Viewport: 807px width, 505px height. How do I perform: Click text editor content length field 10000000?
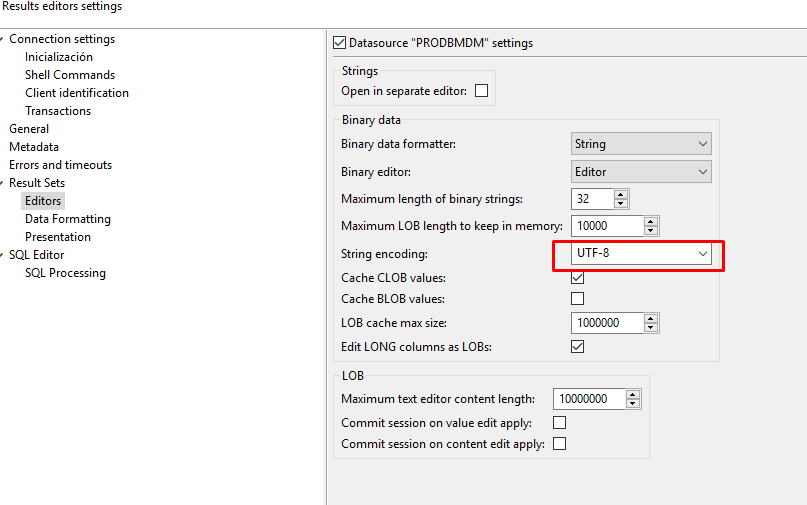(590, 399)
